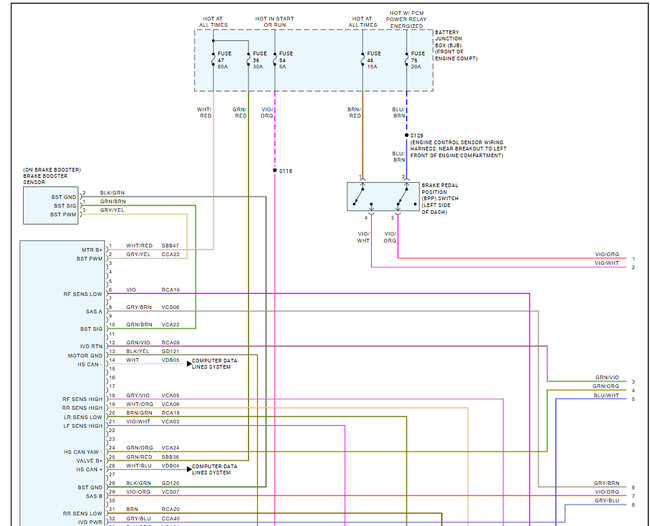Select the BRAKE PEDAL POSITION (BPP) SWITCH caption
650x526 pixels.
(x=440, y=199)
